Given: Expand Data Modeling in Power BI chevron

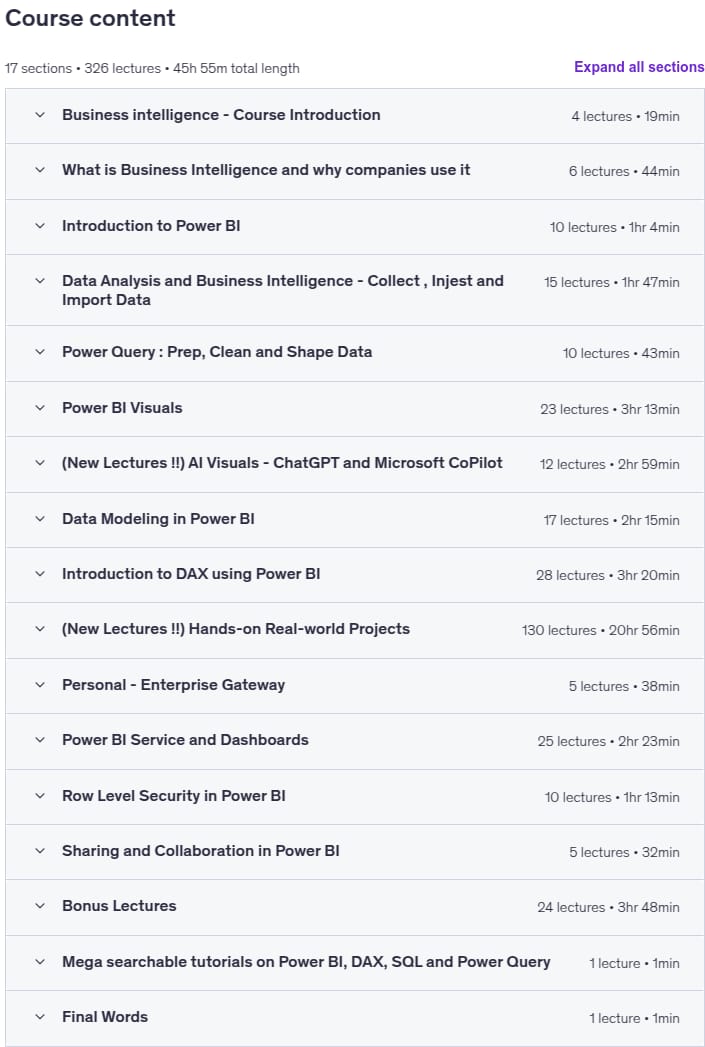Looking at the screenshot, I should click(x=40, y=519).
